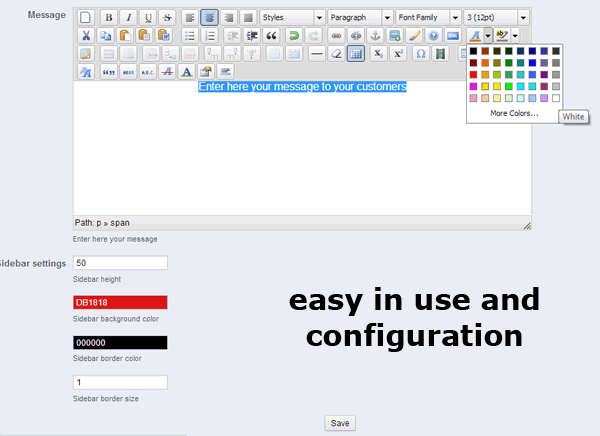
Task: Toggle underline formatting
Action: coord(148,18)
